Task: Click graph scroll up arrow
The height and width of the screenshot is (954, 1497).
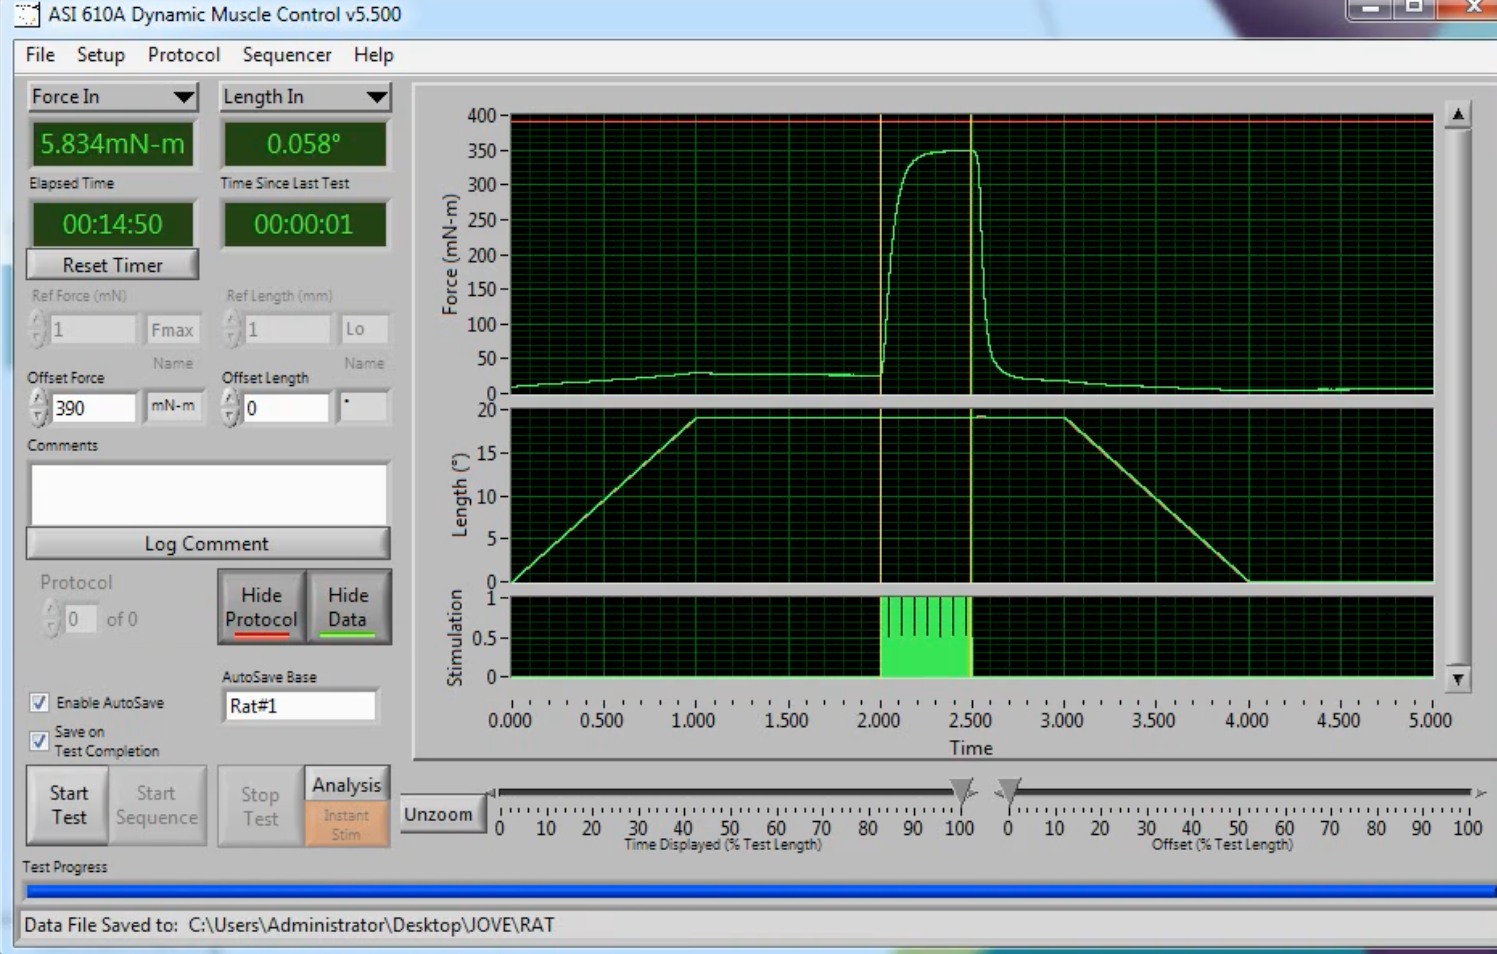Action: 1458,115
